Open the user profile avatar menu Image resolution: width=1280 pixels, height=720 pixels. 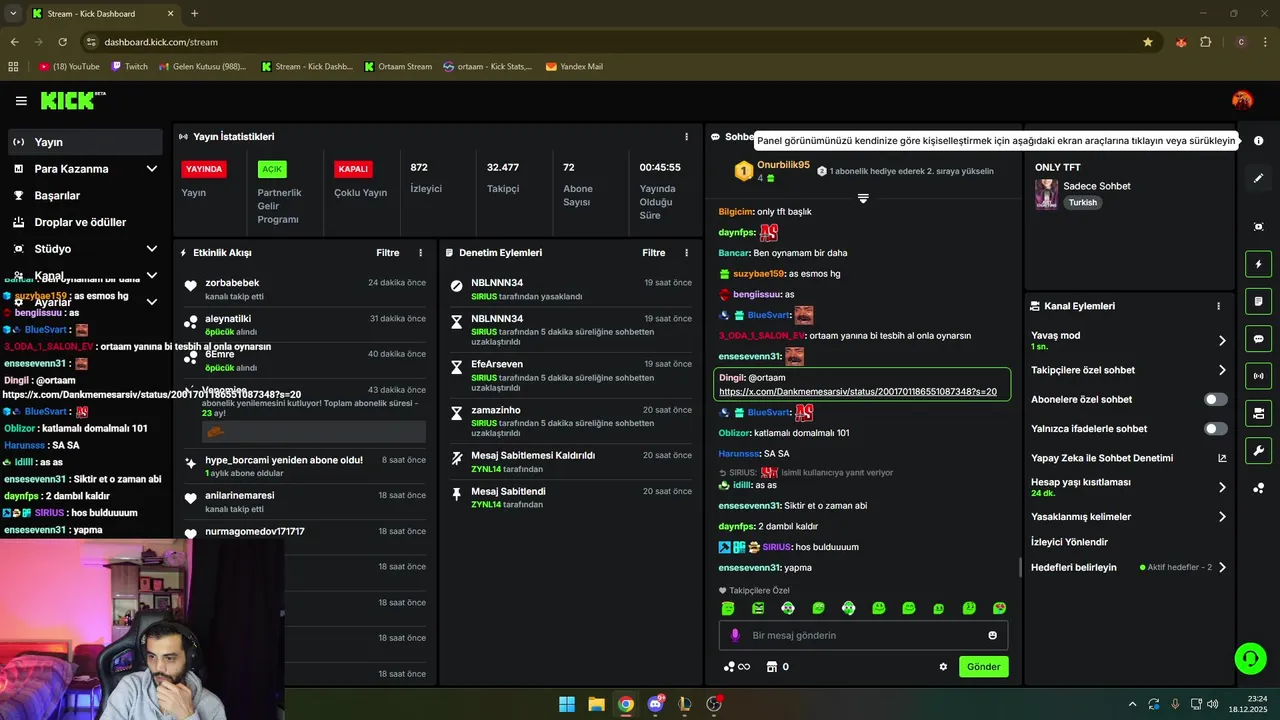(x=1242, y=100)
